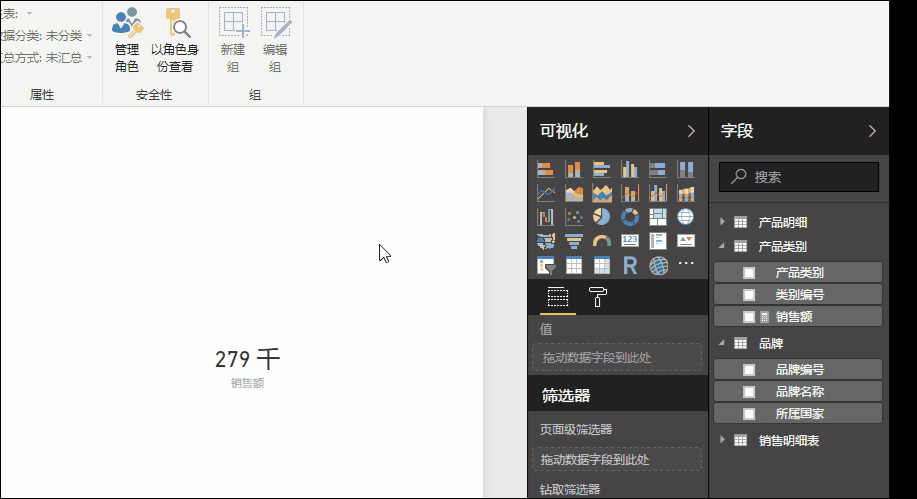917x499 pixels.
Task: Click the 编辑组 button
Action: [275, 40]
